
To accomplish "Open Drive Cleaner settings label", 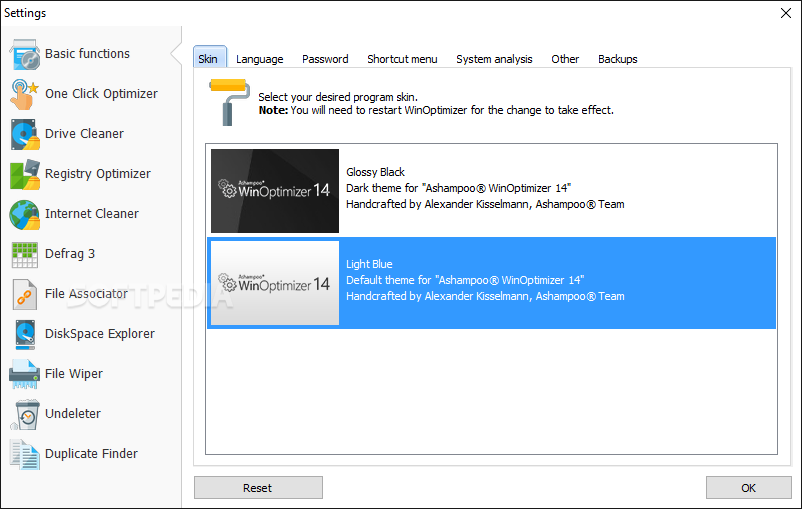I will 84,134.
